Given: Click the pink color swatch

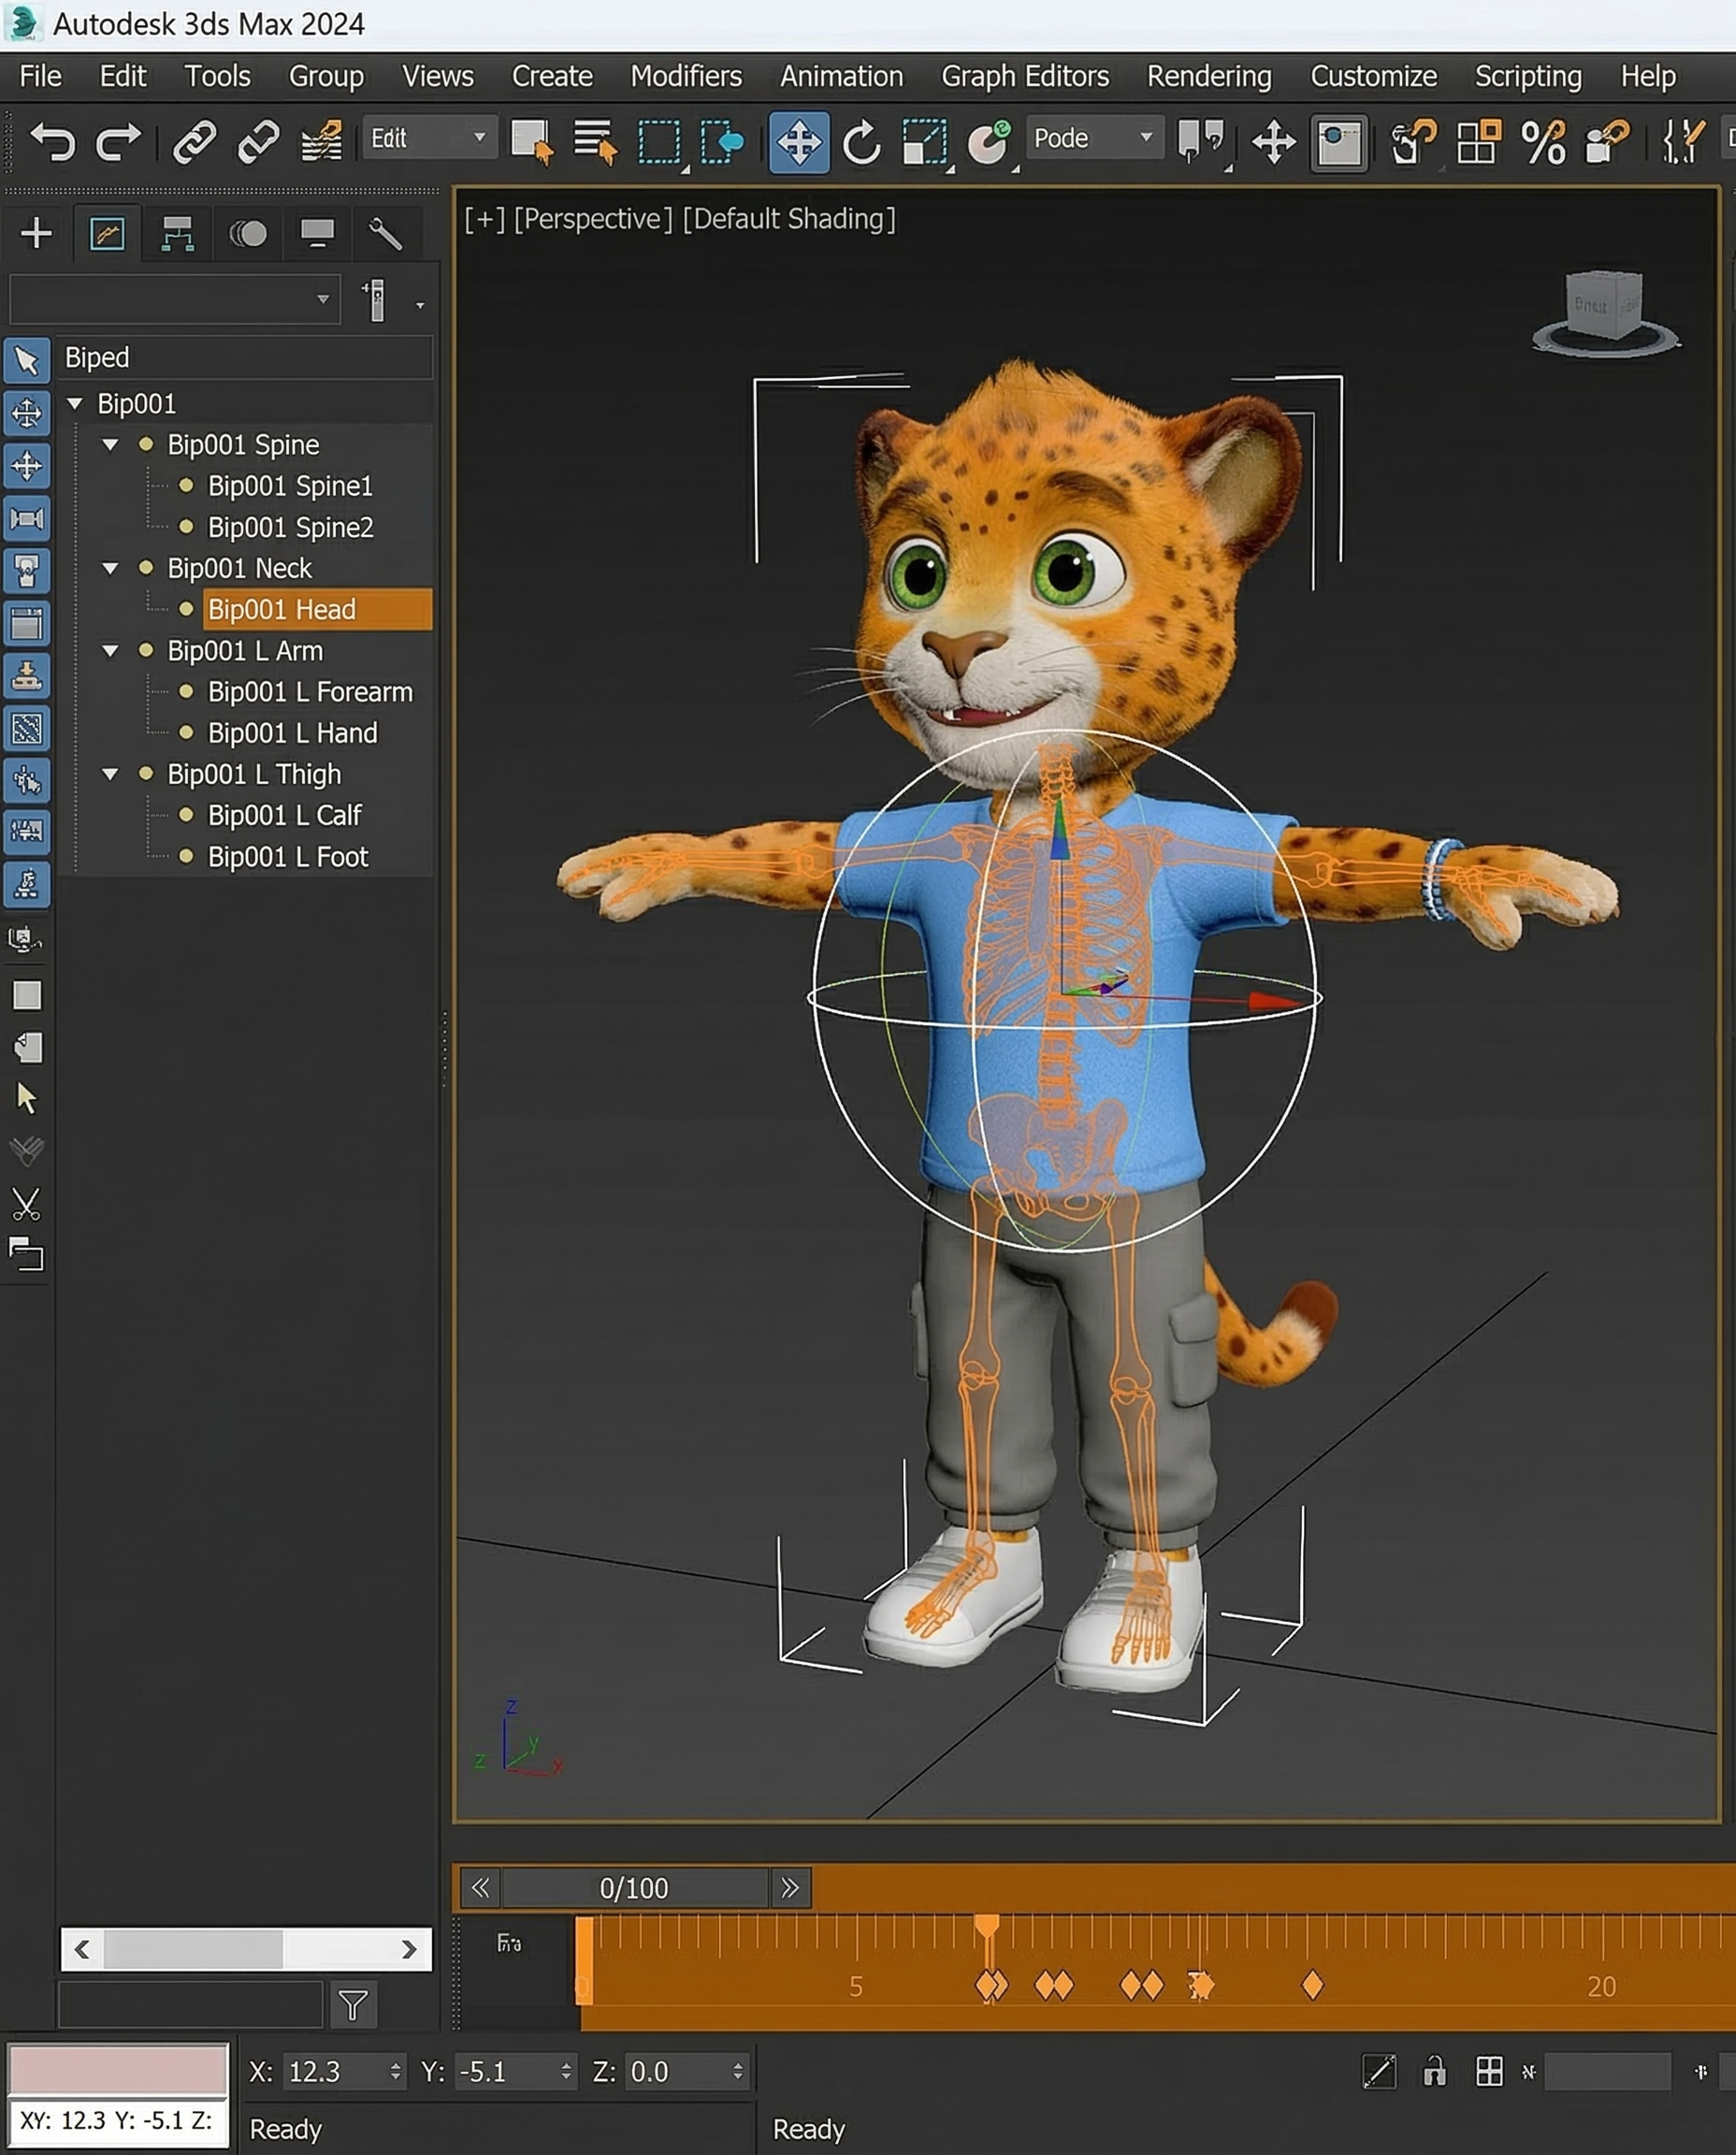Looking at the screenshot, I should 117,2068.
